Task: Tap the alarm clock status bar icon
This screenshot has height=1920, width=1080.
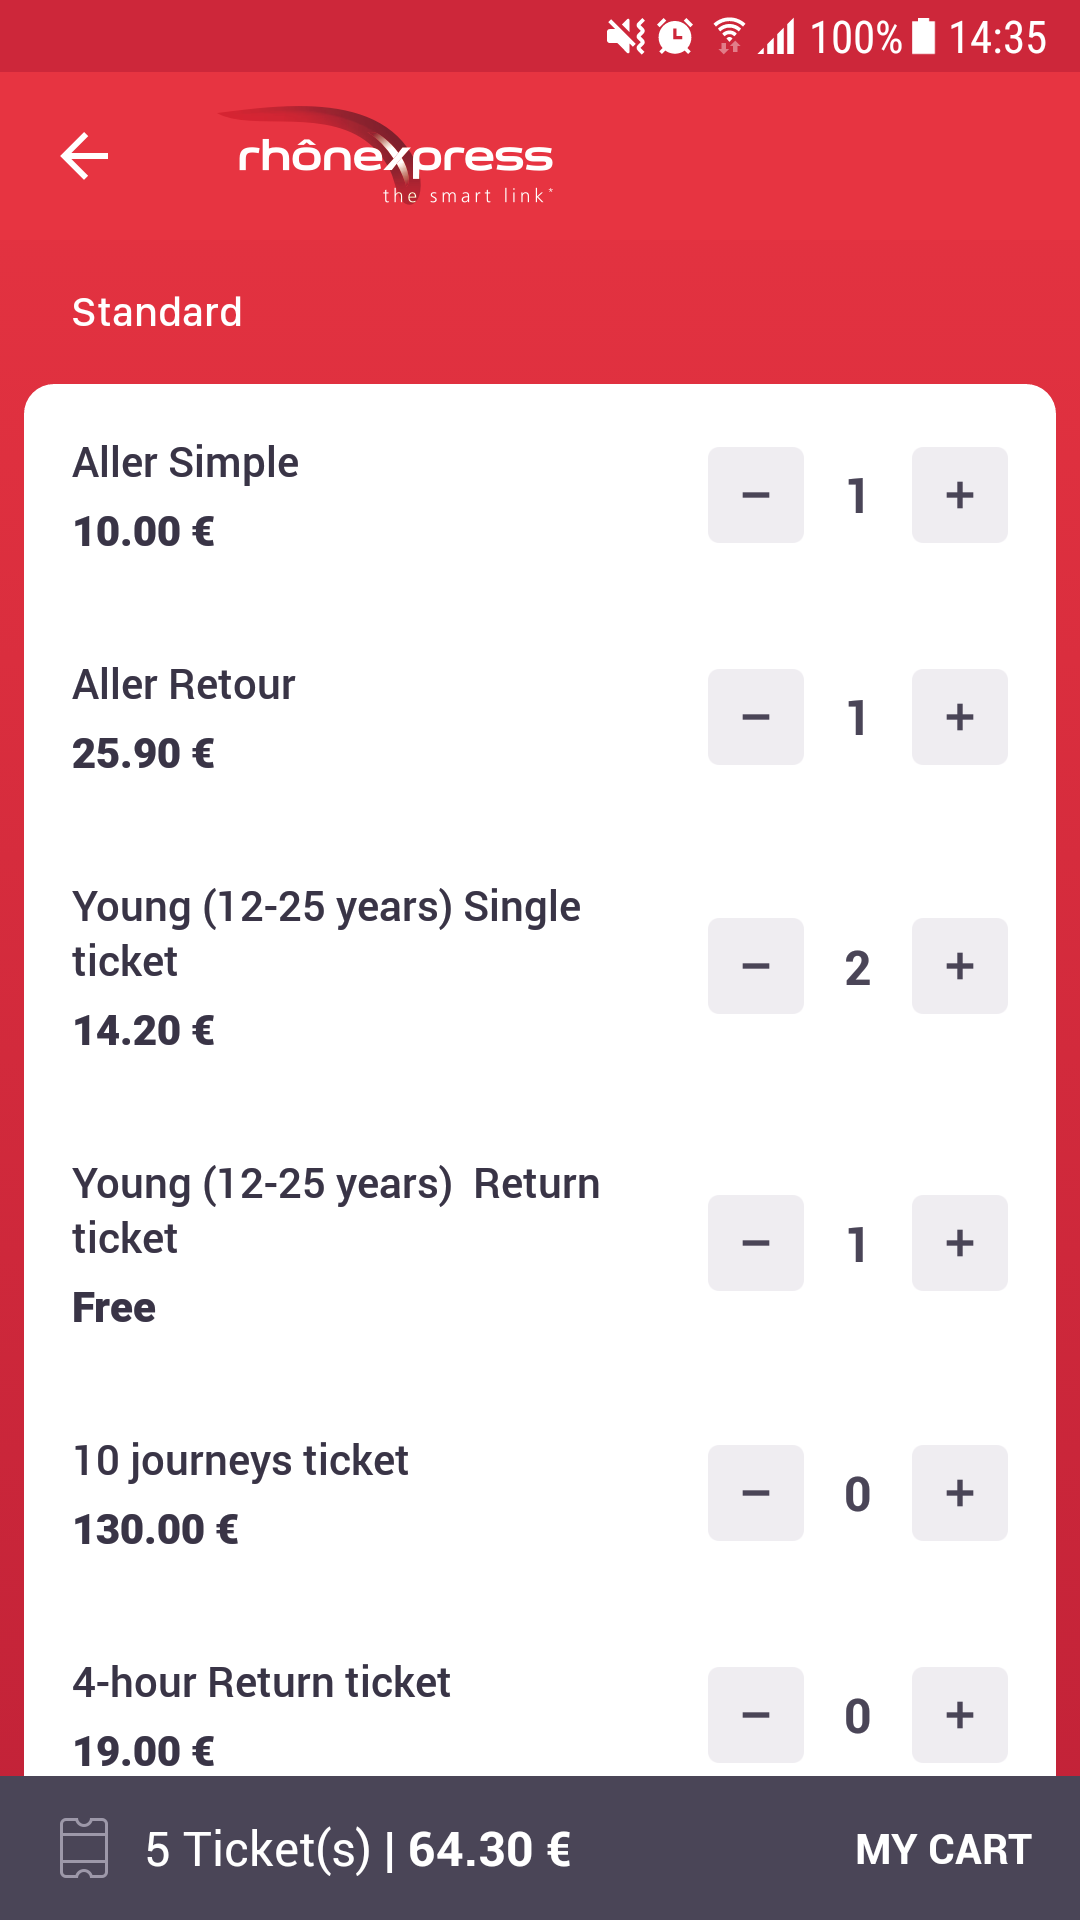Action: coord(675,37)
